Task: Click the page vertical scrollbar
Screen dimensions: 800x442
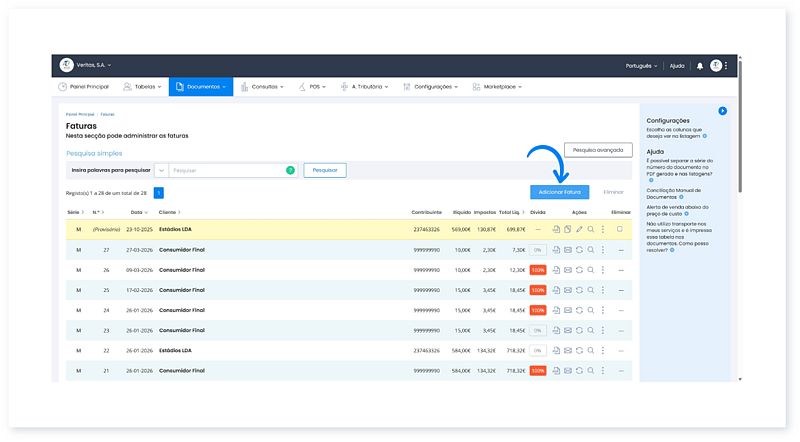Action: coord(740,125)
